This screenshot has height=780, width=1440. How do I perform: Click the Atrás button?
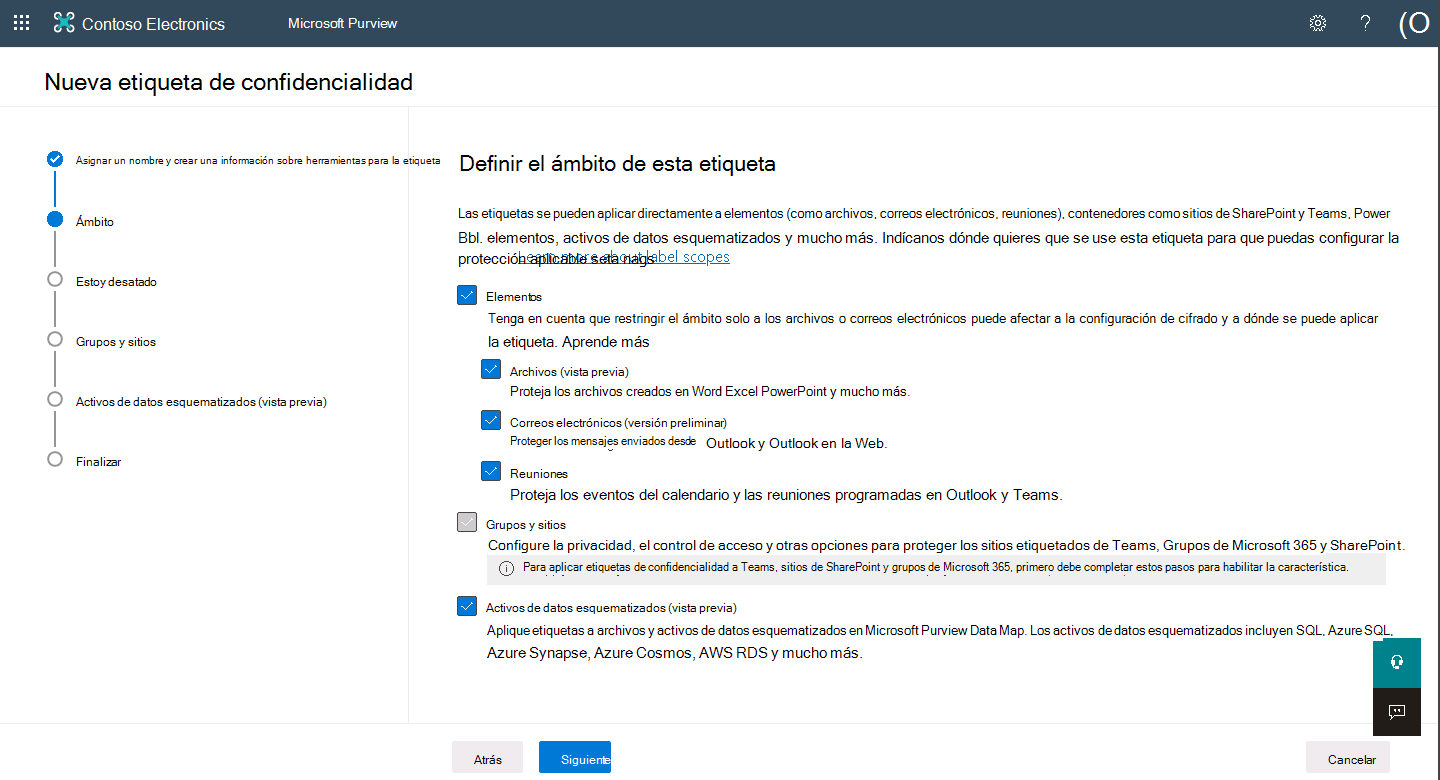[x=487, y=757]
